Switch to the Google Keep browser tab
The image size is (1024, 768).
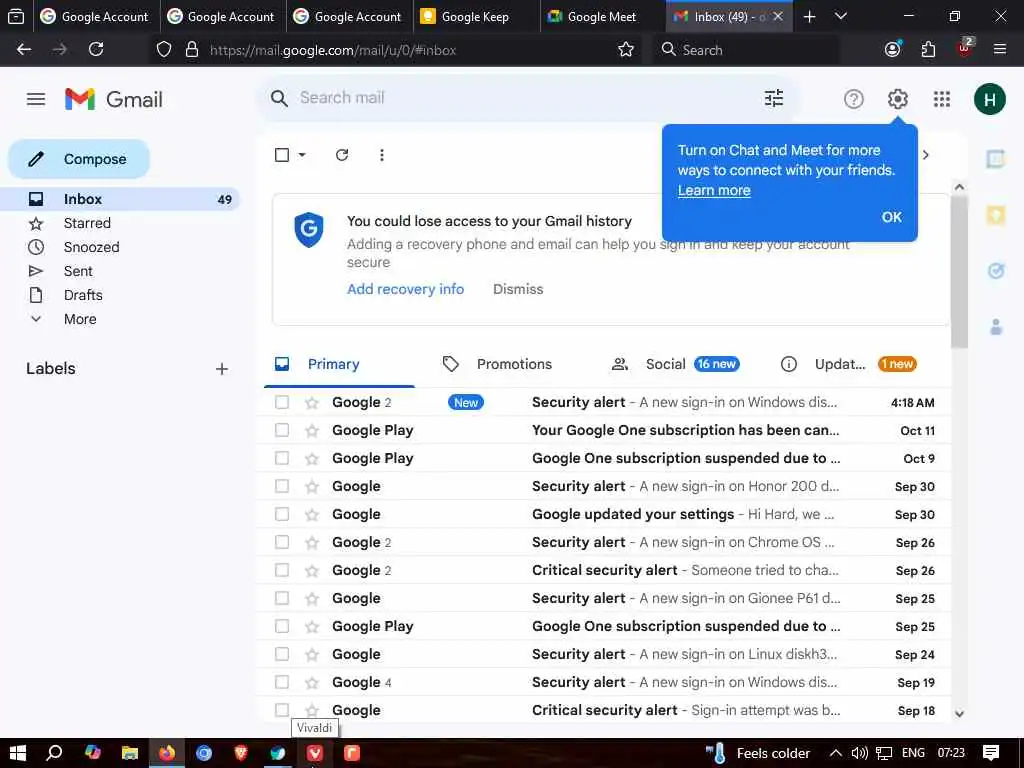pos(475,16)
